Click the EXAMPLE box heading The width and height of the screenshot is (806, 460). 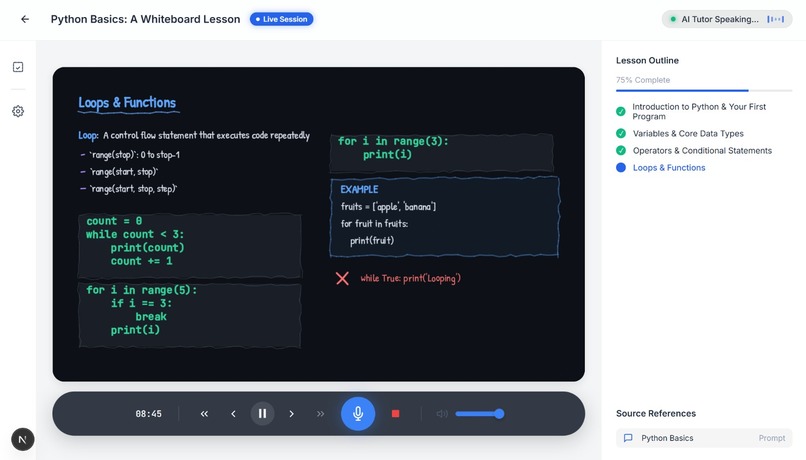click(359, 189)
